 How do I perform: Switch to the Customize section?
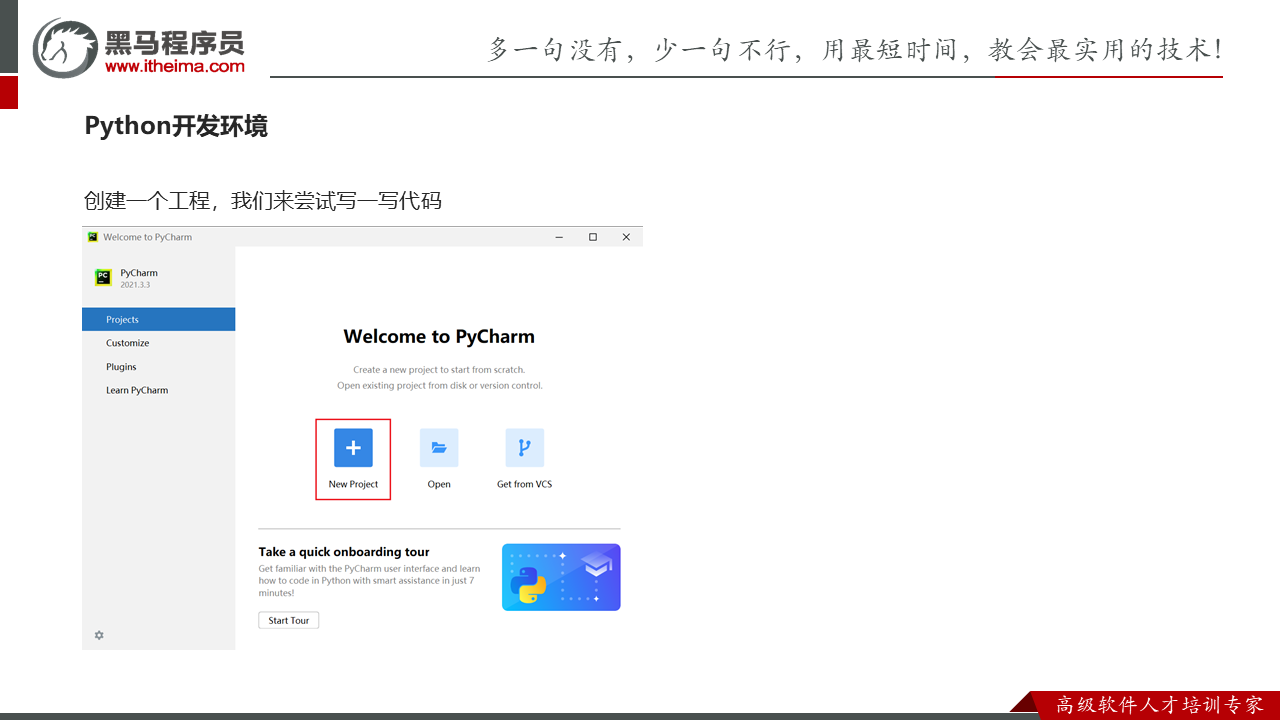click(x=128, y=343)
